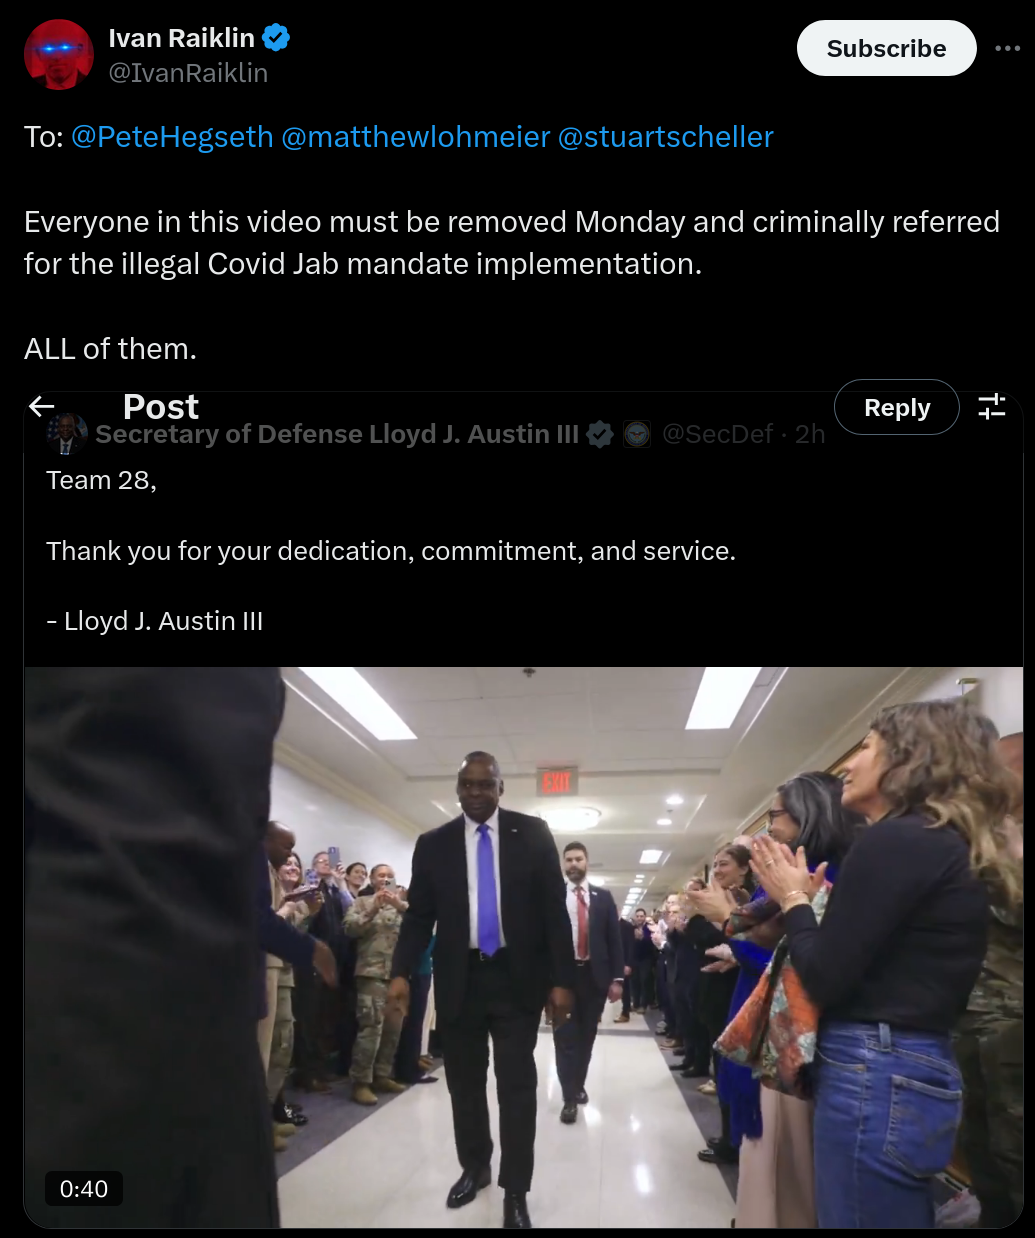Click the 2h timestamp on quoted post
The width and height of the screenshot is (1035, 1238).
(x=810, y=434)
